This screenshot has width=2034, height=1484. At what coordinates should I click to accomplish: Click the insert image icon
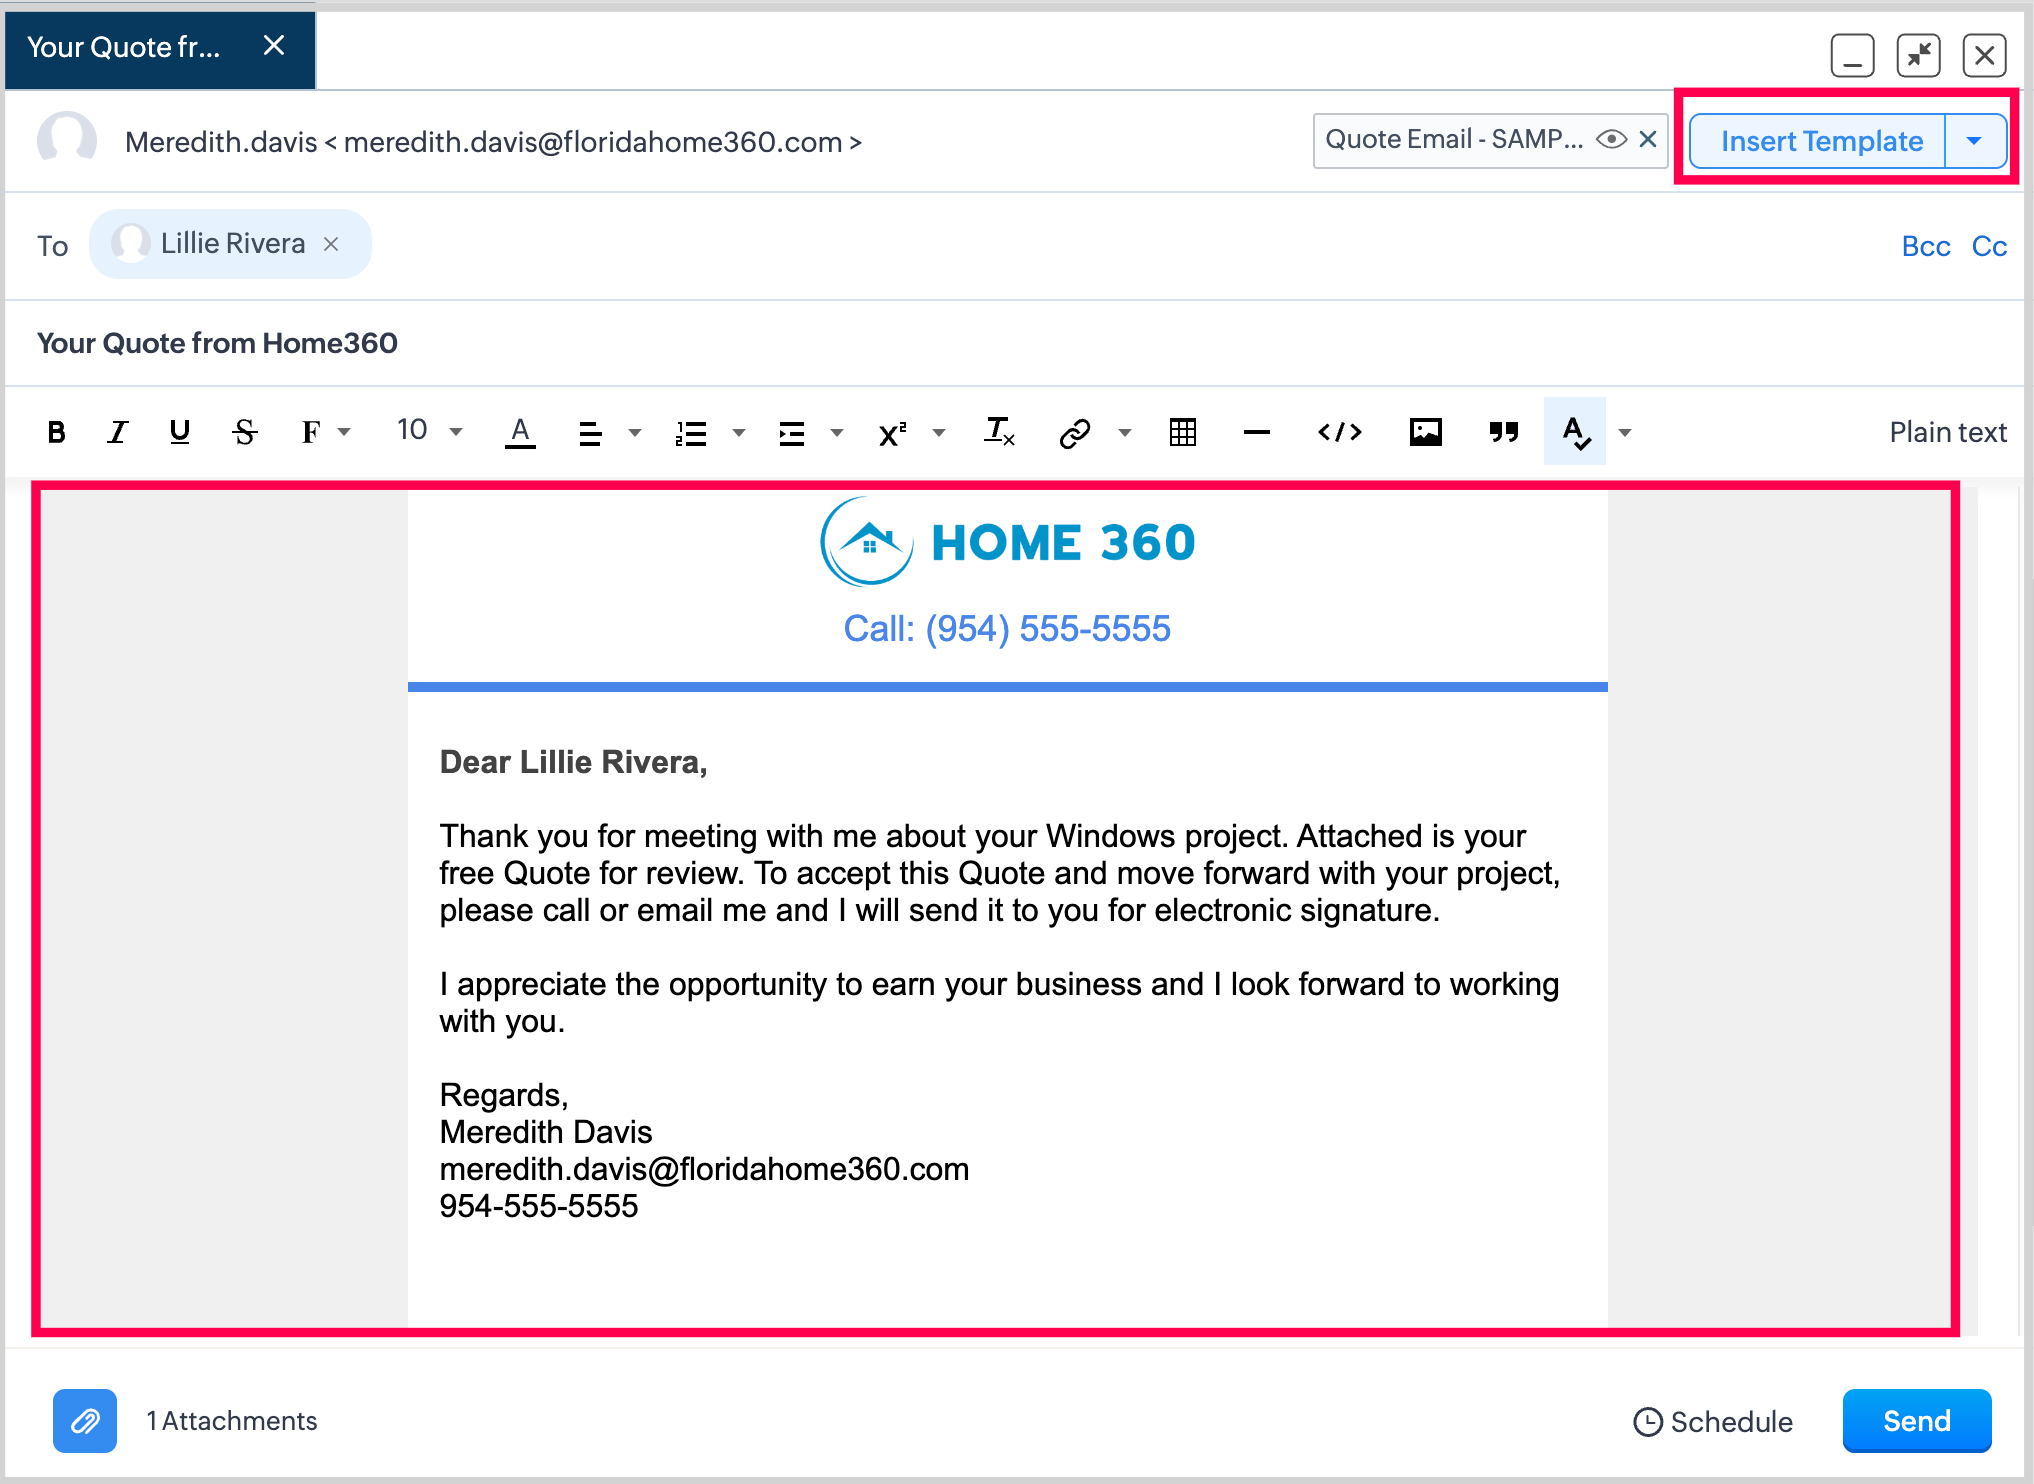[x=1425, y=432]
